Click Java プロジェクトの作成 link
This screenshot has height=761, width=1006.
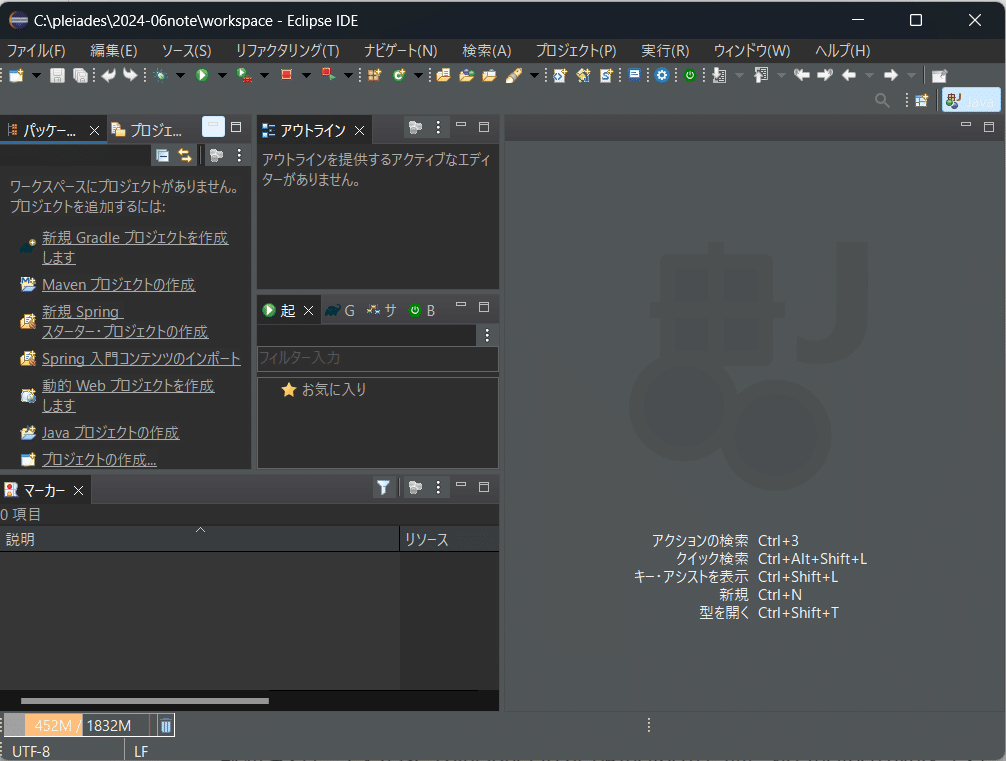110,432
